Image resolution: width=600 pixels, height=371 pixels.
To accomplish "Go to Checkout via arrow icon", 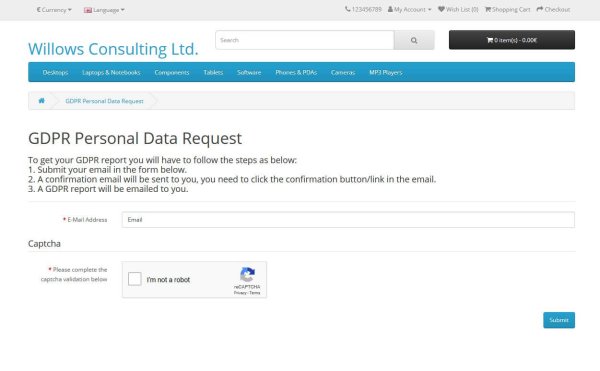I will point(553,10).
